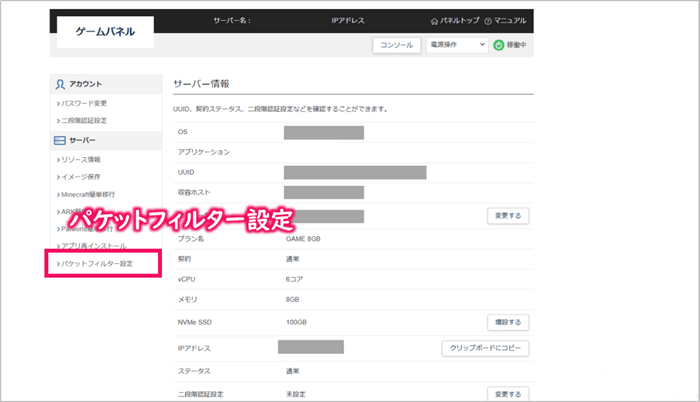
Task: Click 変更する button below 収容ホスト row
Action: 508,216
